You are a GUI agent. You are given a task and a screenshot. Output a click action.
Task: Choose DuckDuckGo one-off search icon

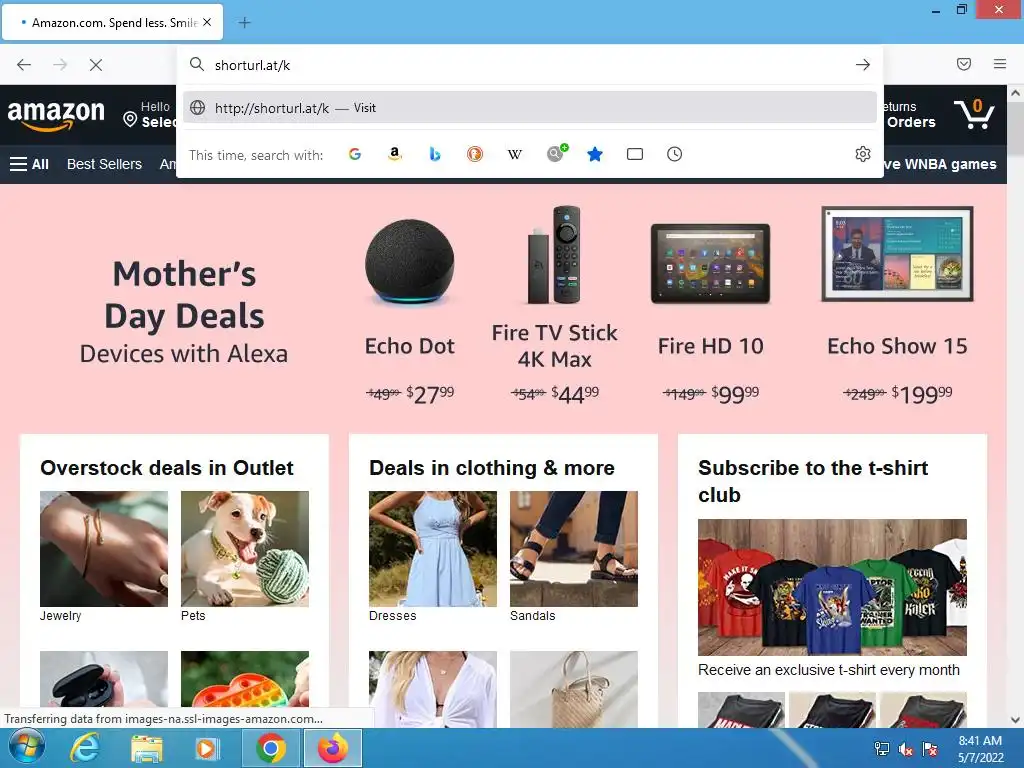pos(475,154)
